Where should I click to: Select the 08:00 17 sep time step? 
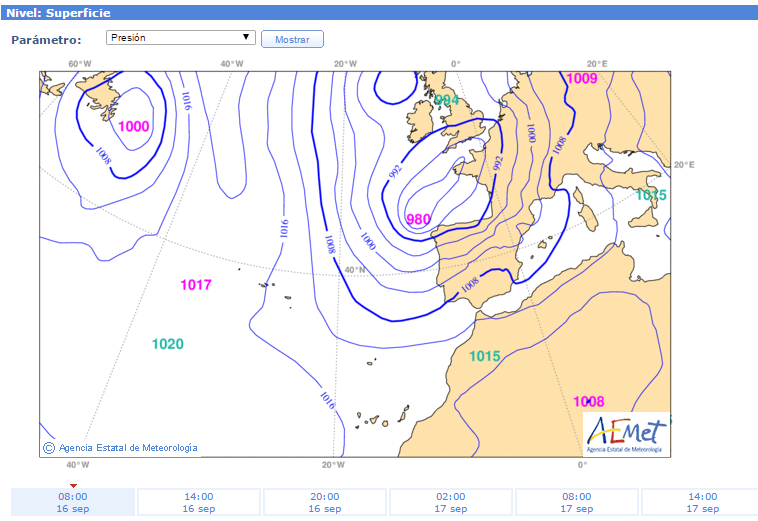point(576,502)
